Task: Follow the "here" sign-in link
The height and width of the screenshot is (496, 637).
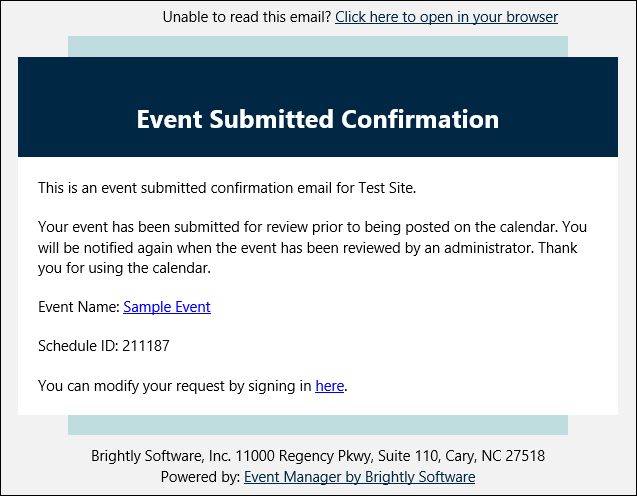Action: [x=329, y=385]
